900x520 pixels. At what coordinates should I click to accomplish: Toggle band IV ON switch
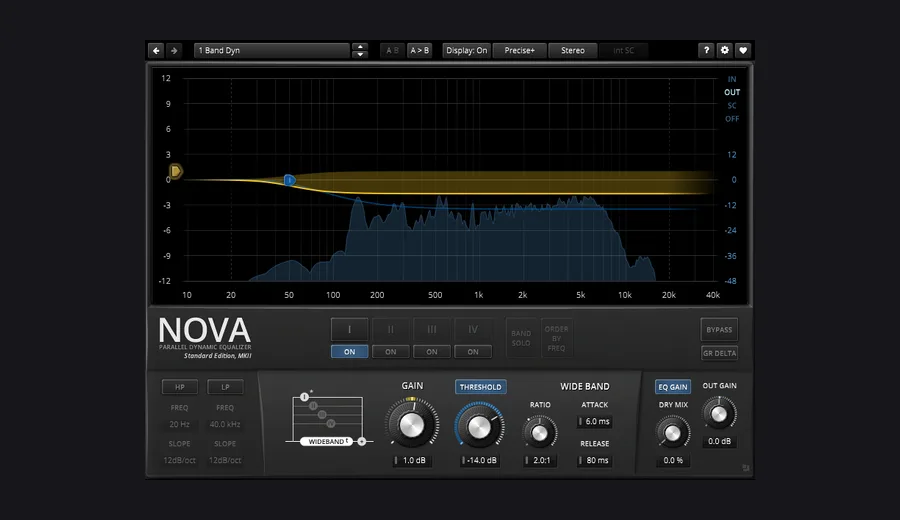click(x=473, y=352)
